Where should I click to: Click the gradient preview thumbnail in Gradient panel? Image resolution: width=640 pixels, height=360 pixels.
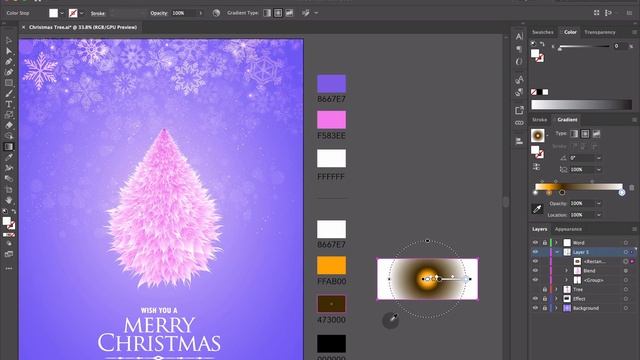pyautogui.click(x=538, y=135)
